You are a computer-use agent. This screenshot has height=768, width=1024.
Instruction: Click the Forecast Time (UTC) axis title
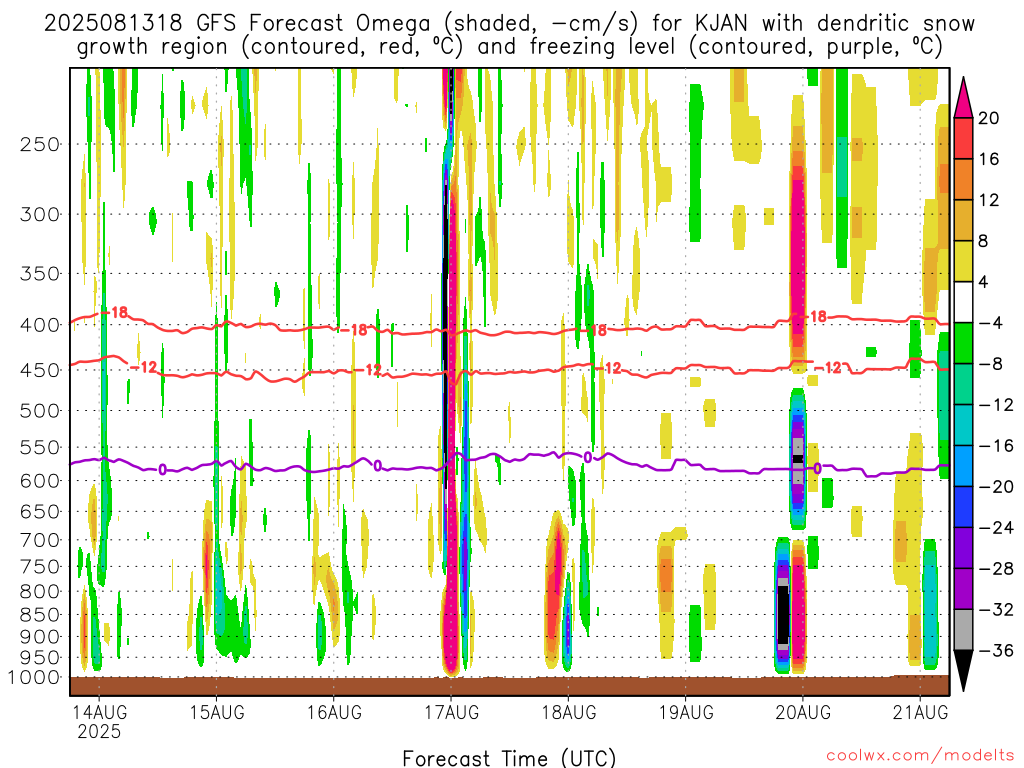pyautogui.click(x=509, y=758)
